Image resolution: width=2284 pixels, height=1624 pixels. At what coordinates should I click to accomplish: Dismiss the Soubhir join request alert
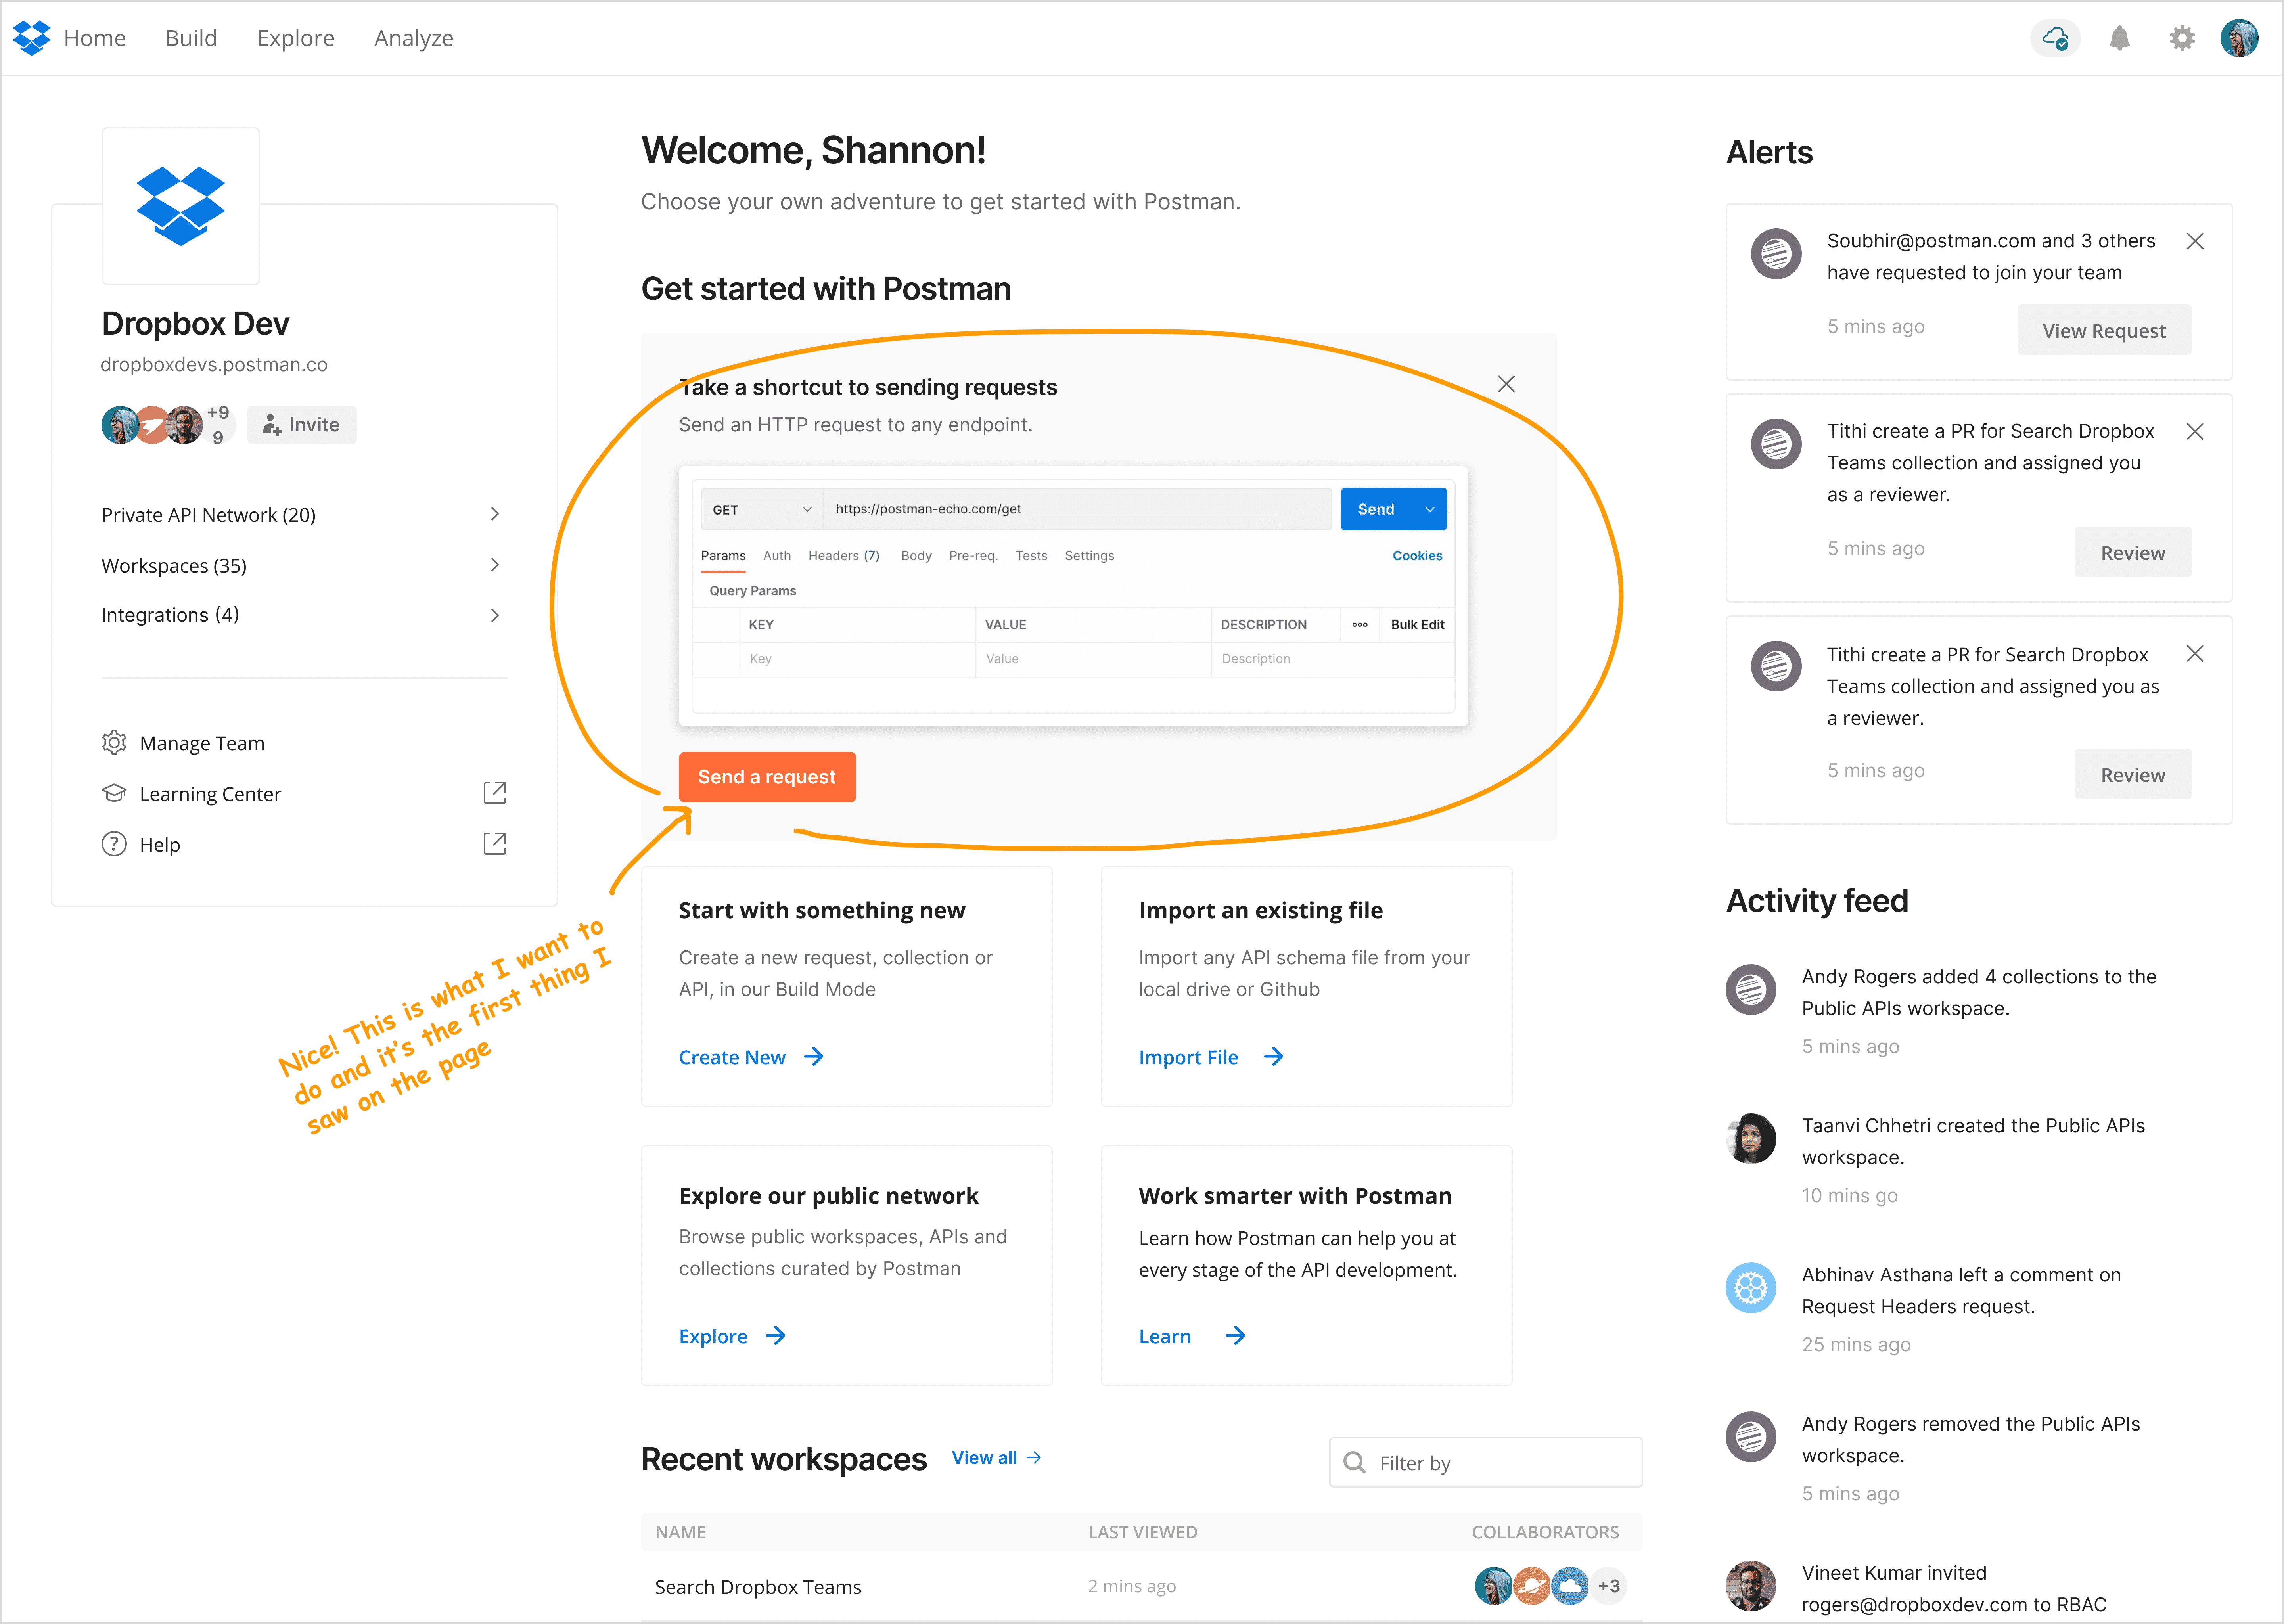[2195, 241]
